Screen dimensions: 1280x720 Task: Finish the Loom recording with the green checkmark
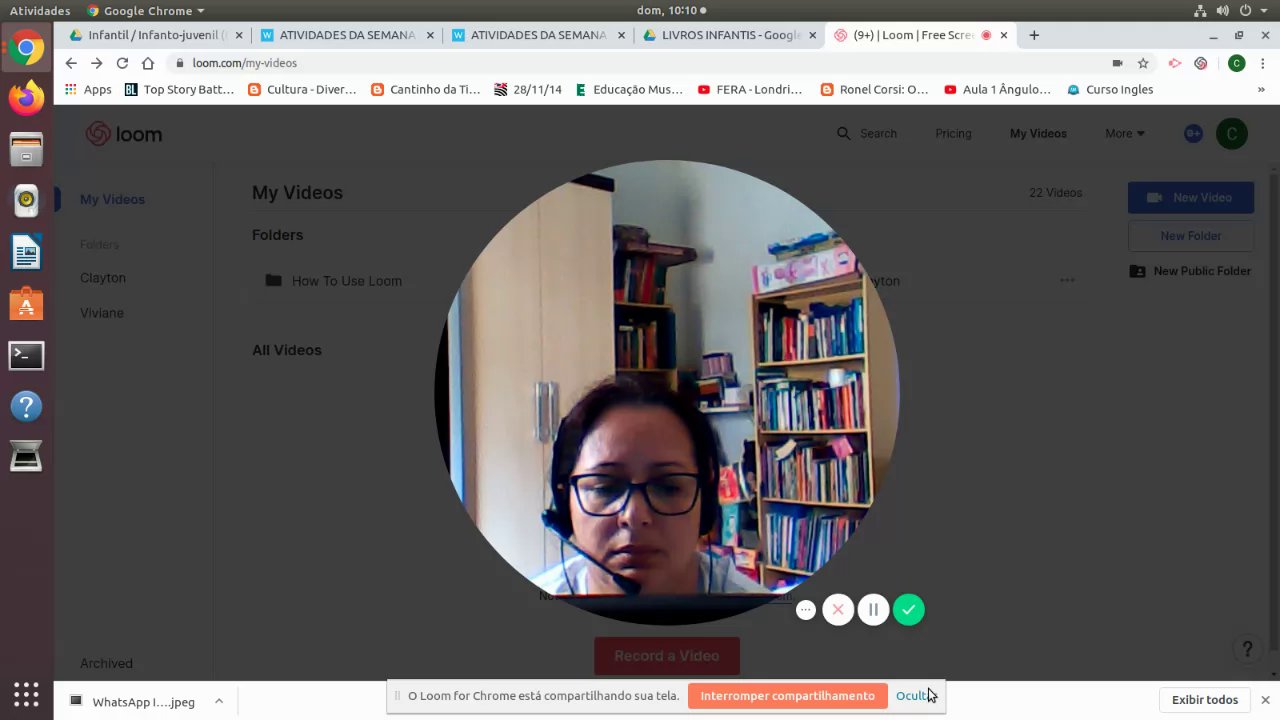908,609
